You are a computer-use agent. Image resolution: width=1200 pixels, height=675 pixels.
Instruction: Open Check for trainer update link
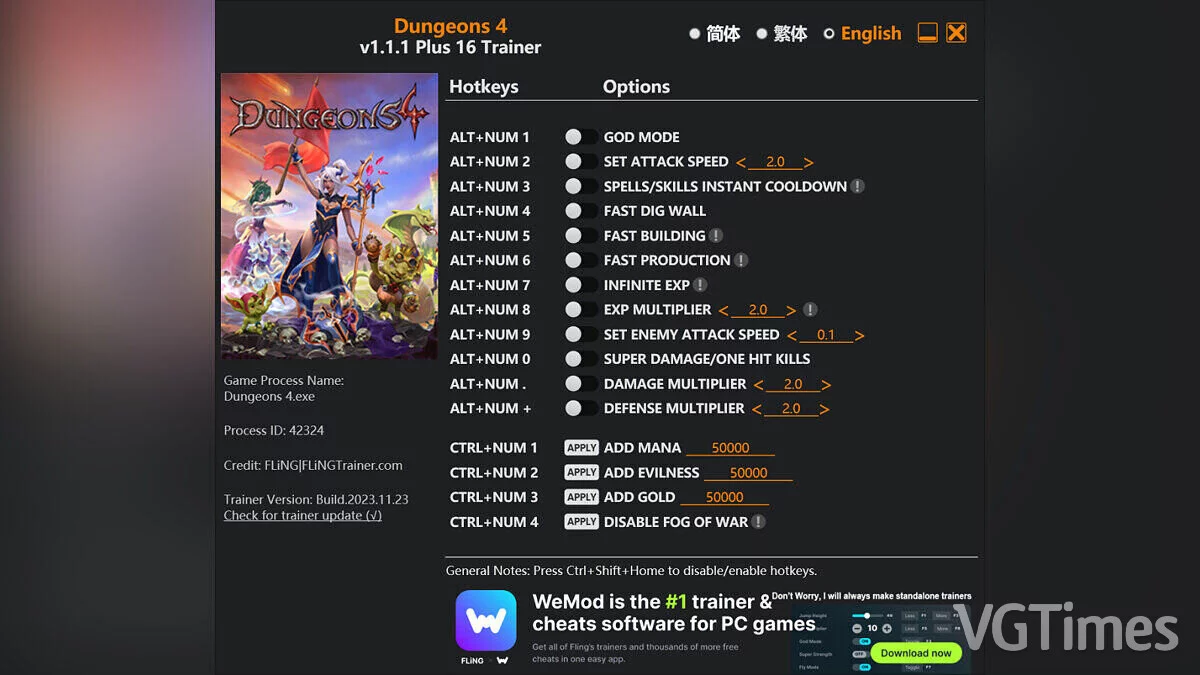tap(303, 515)
